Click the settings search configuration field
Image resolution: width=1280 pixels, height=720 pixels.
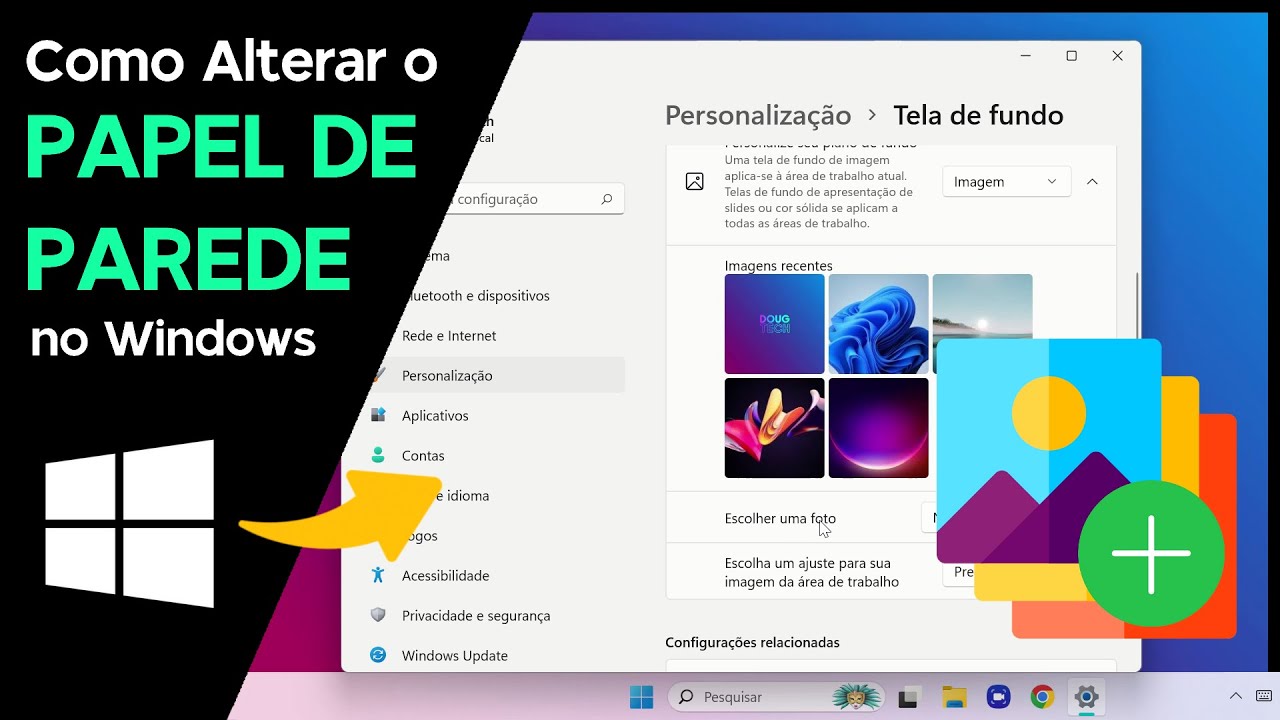(x=528, y=199)
